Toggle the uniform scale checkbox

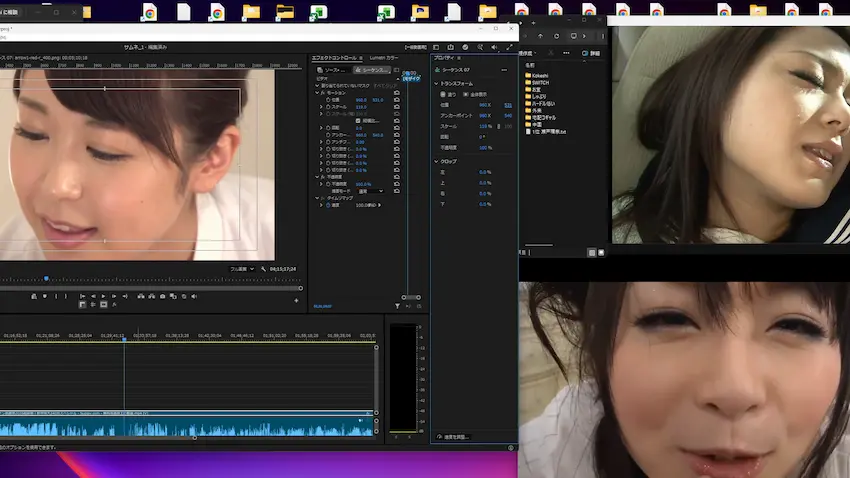tap(358, 121)
